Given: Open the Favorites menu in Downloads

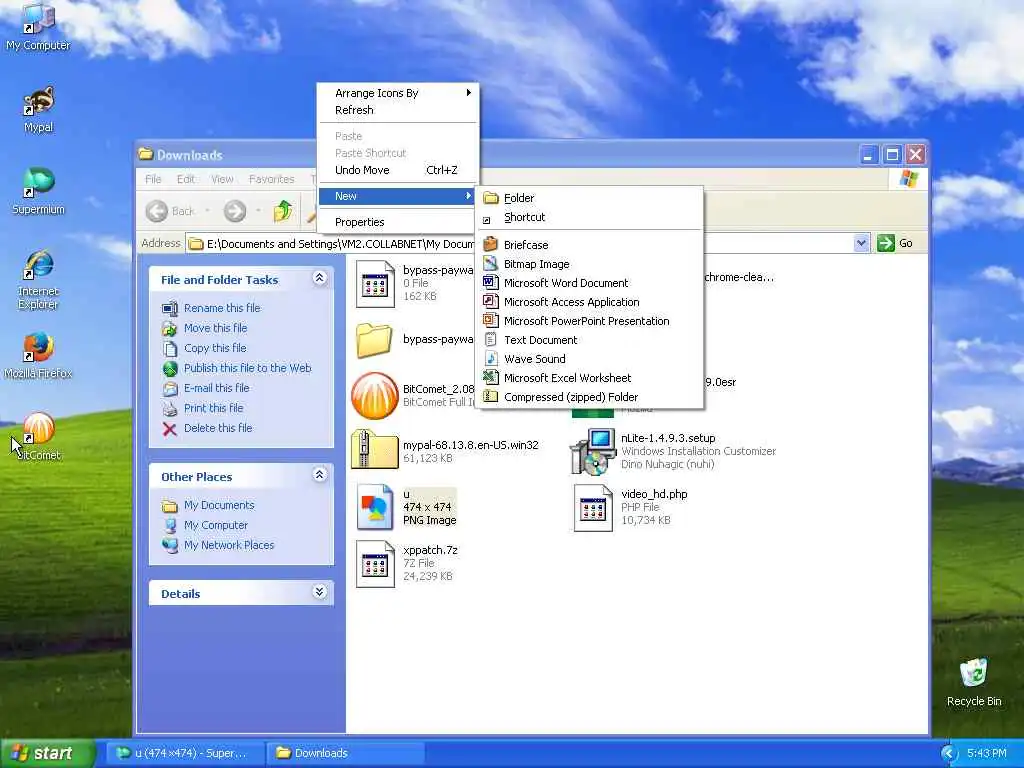Looking at the screenshot, I should tap(272, 179).
